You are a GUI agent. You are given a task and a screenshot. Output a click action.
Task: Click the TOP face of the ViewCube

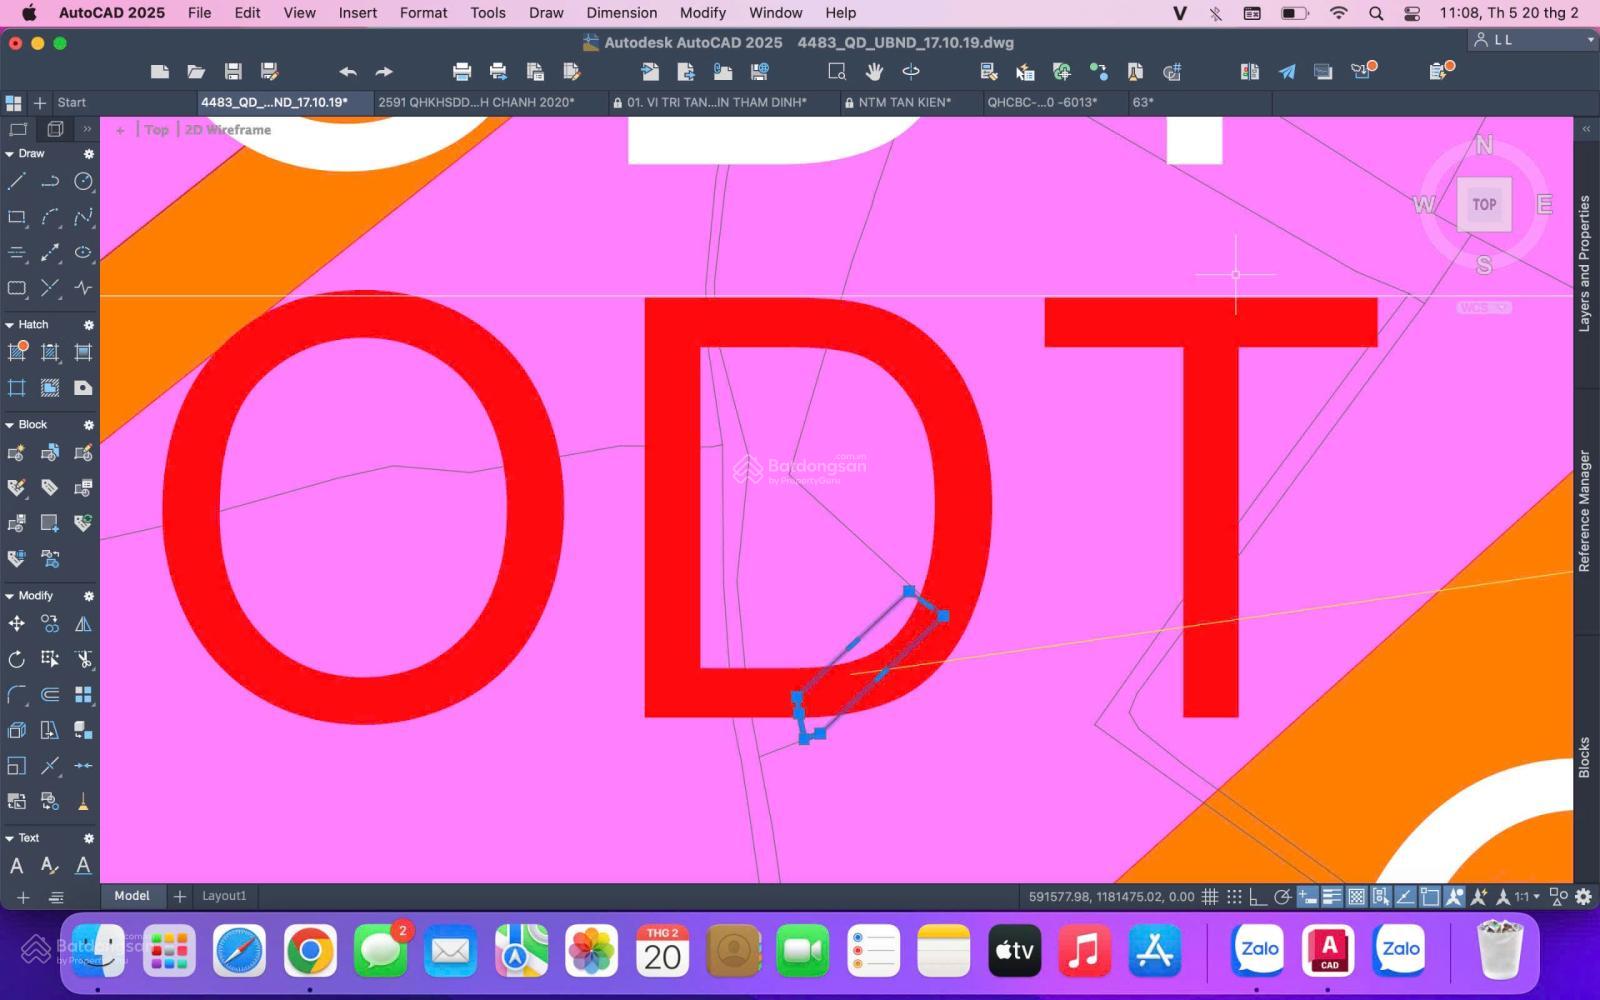coord(1483,204)
